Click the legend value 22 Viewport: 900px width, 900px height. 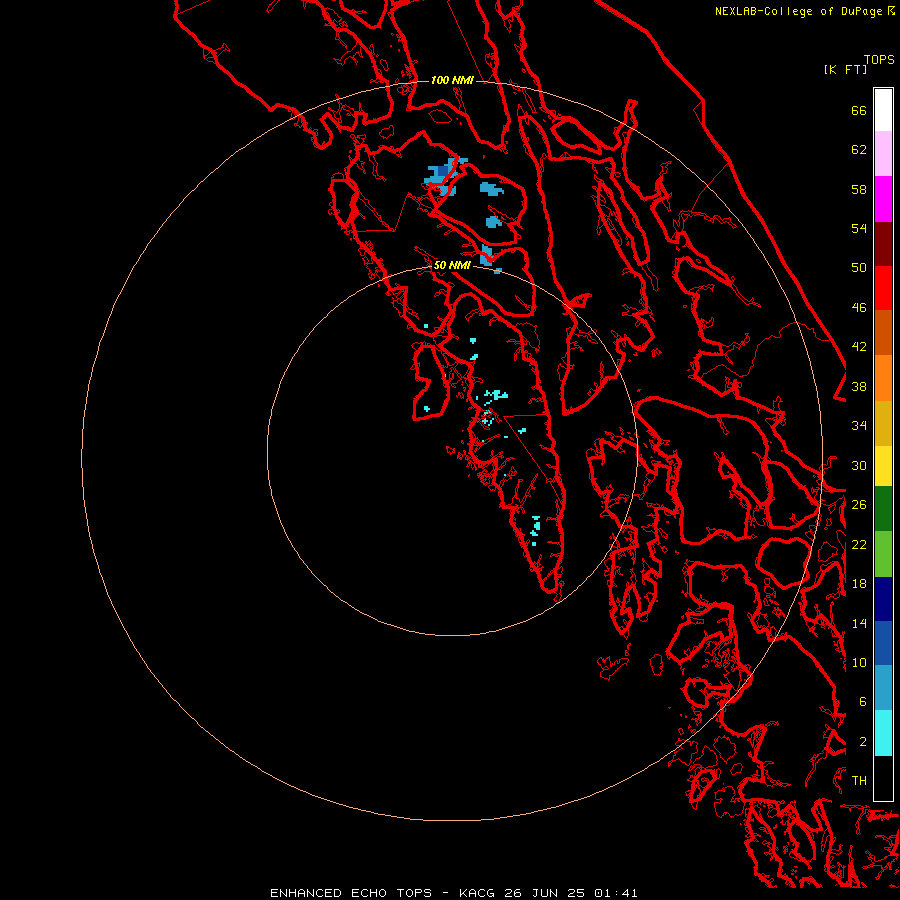tap(859, 544)
